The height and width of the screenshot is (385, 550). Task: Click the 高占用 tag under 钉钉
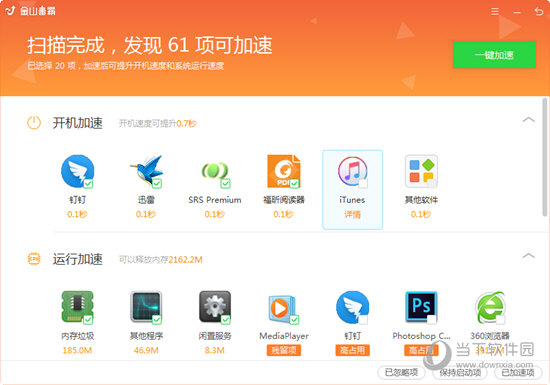click(353, 350)
